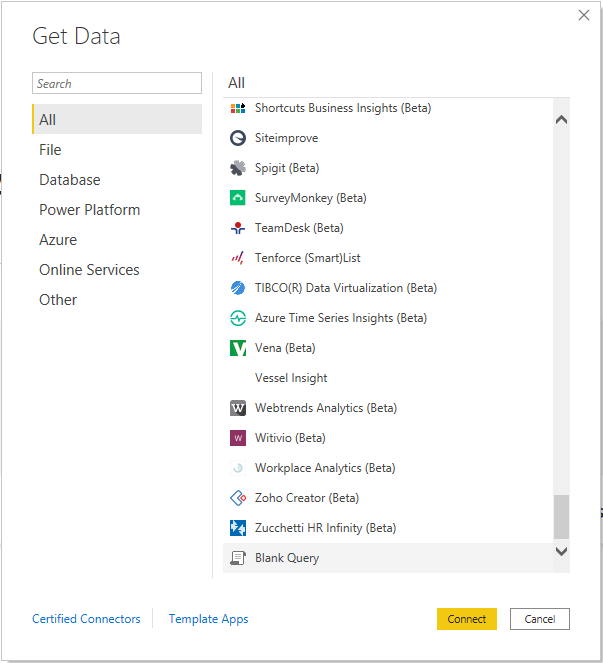Select the "Witivio (Beta)" entry
The height and width of the screenshot is (663, 603).
click(x=388, y=438)
